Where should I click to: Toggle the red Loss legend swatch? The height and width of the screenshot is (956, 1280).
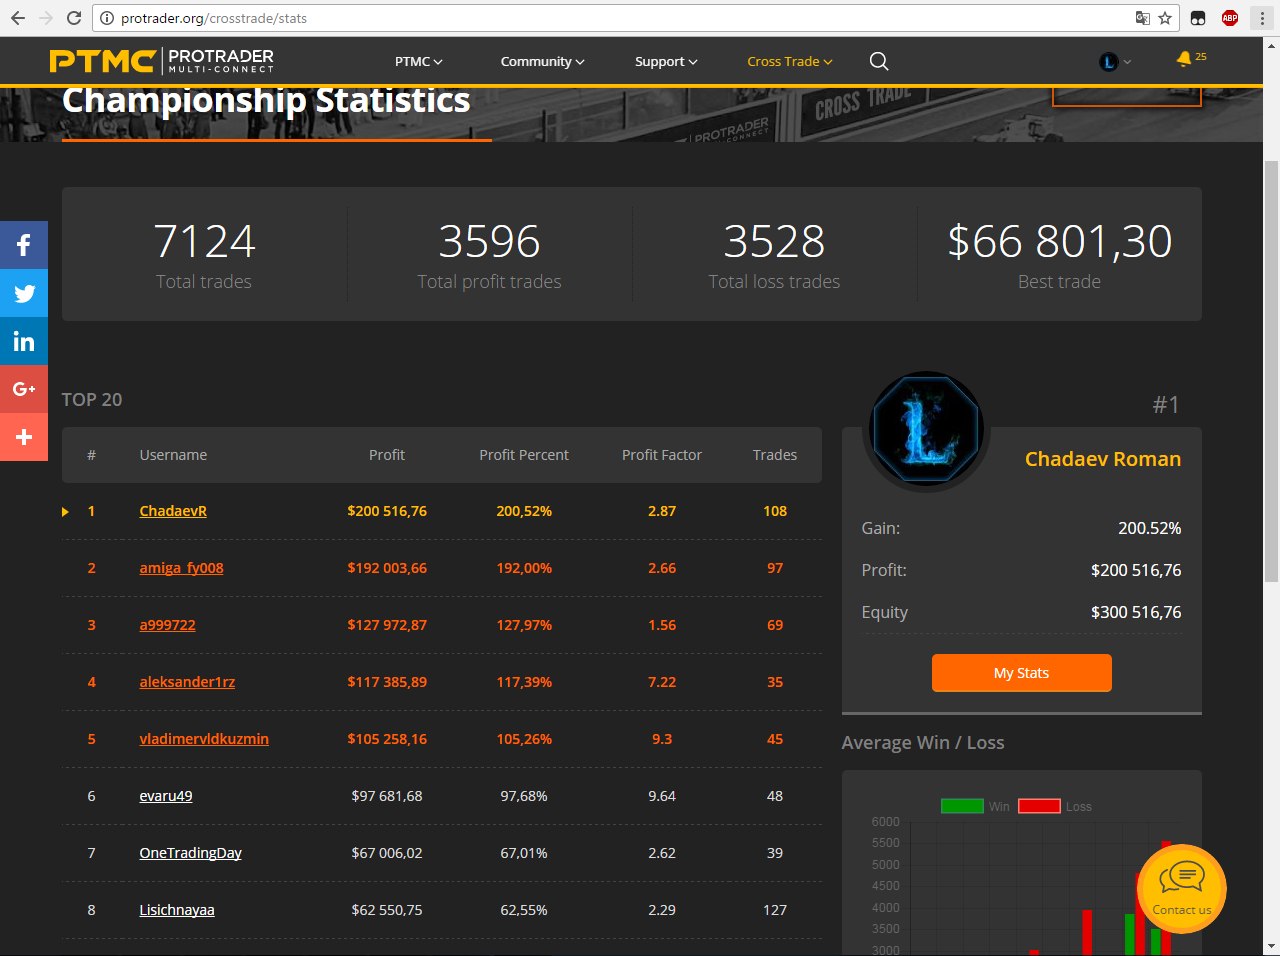(1039, 806)
